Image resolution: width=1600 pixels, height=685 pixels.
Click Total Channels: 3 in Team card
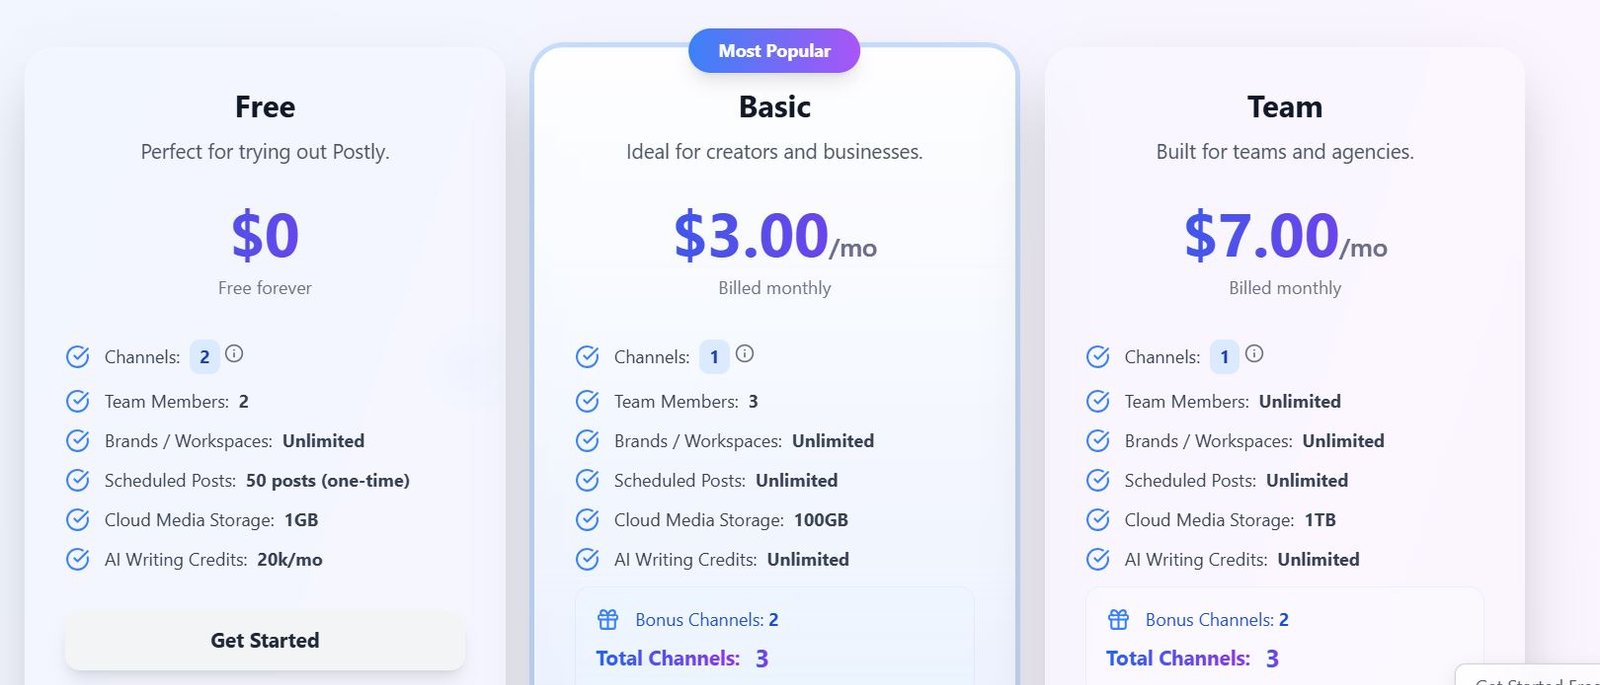(x=1192, y=658)
